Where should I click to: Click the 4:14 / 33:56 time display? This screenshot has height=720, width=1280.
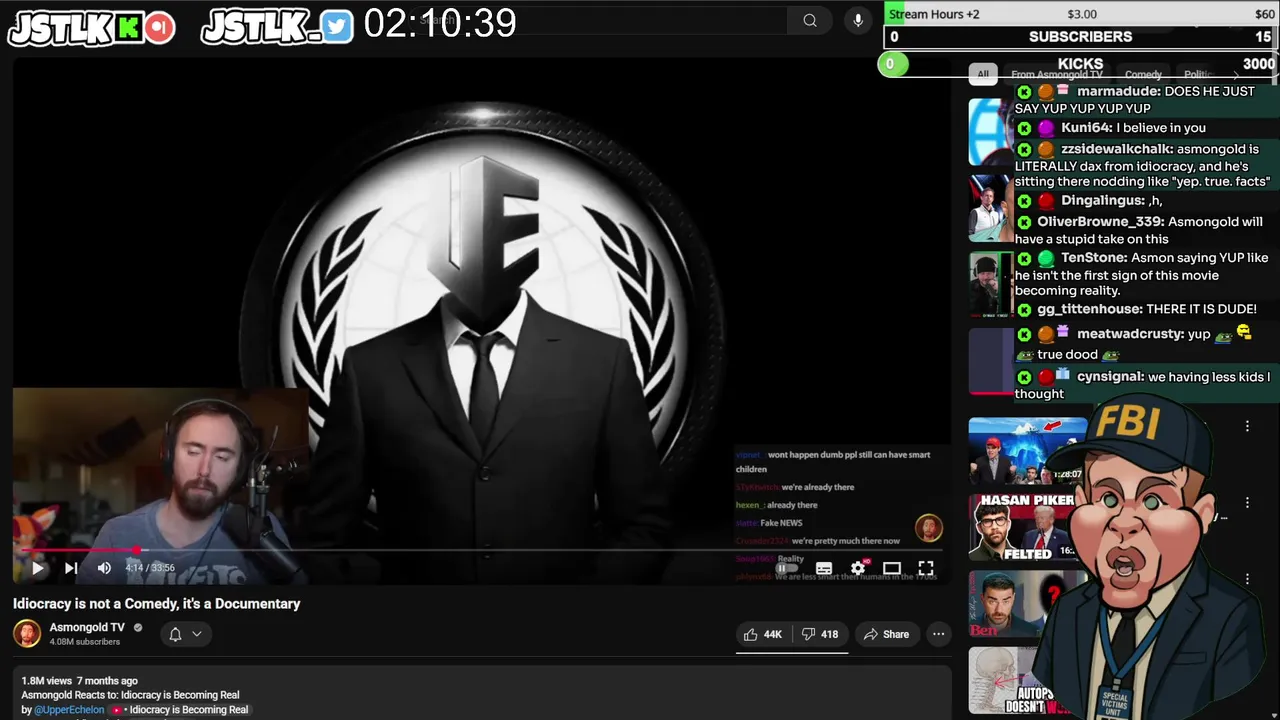[150, 568]
